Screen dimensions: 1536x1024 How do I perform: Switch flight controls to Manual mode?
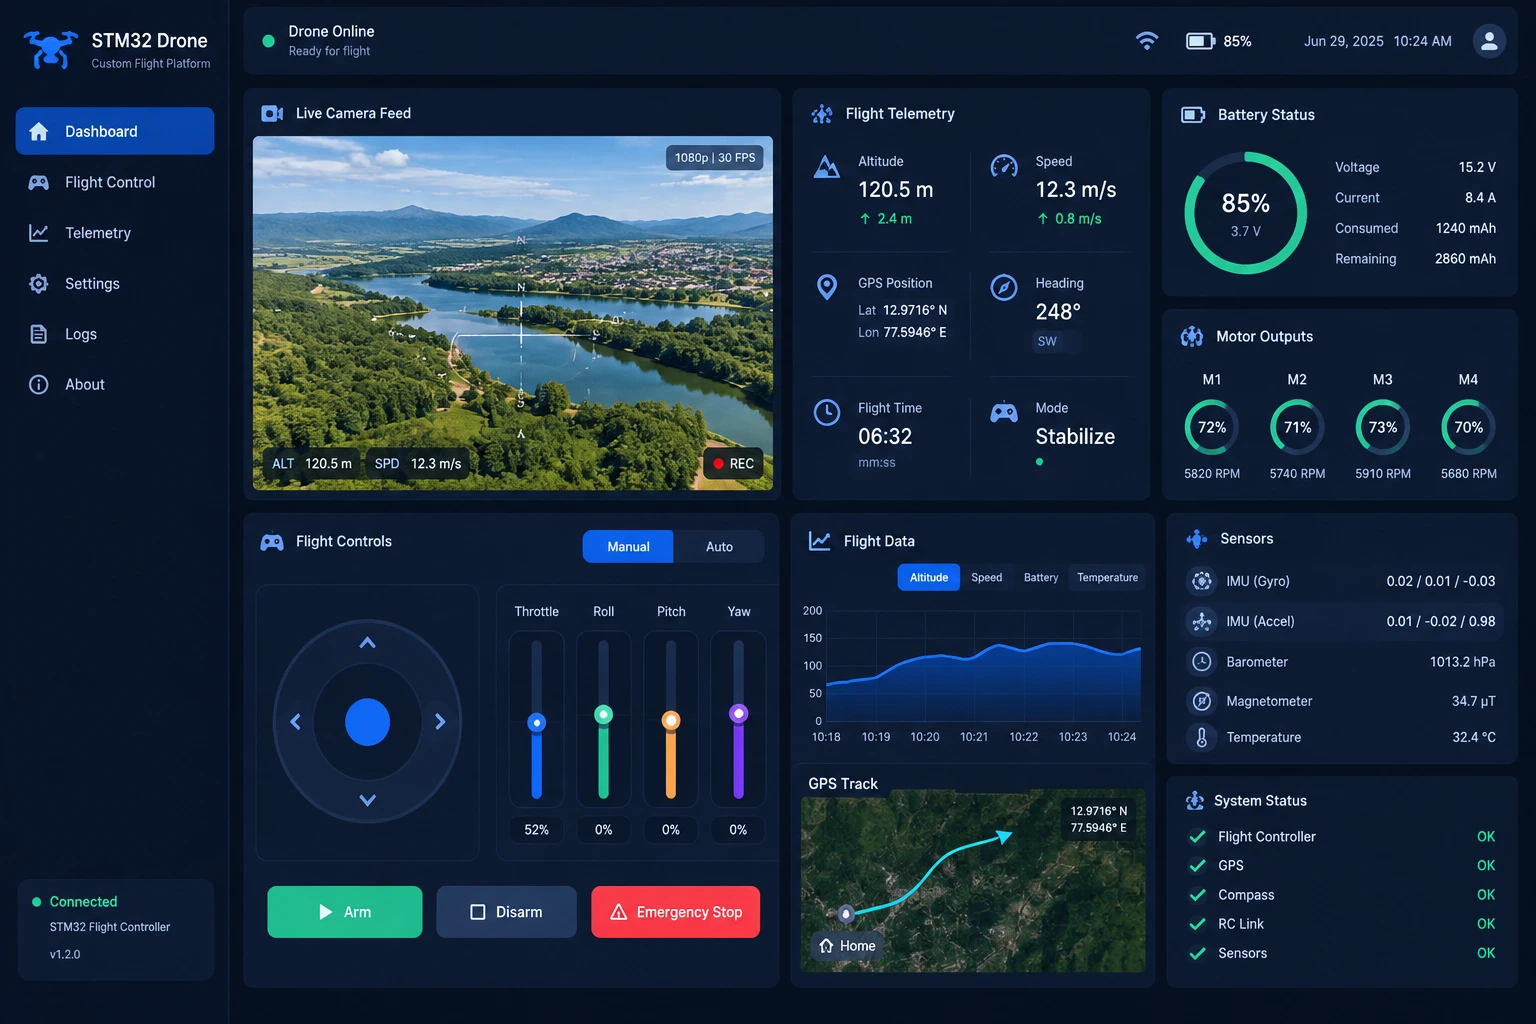click(x=628, y=547)
